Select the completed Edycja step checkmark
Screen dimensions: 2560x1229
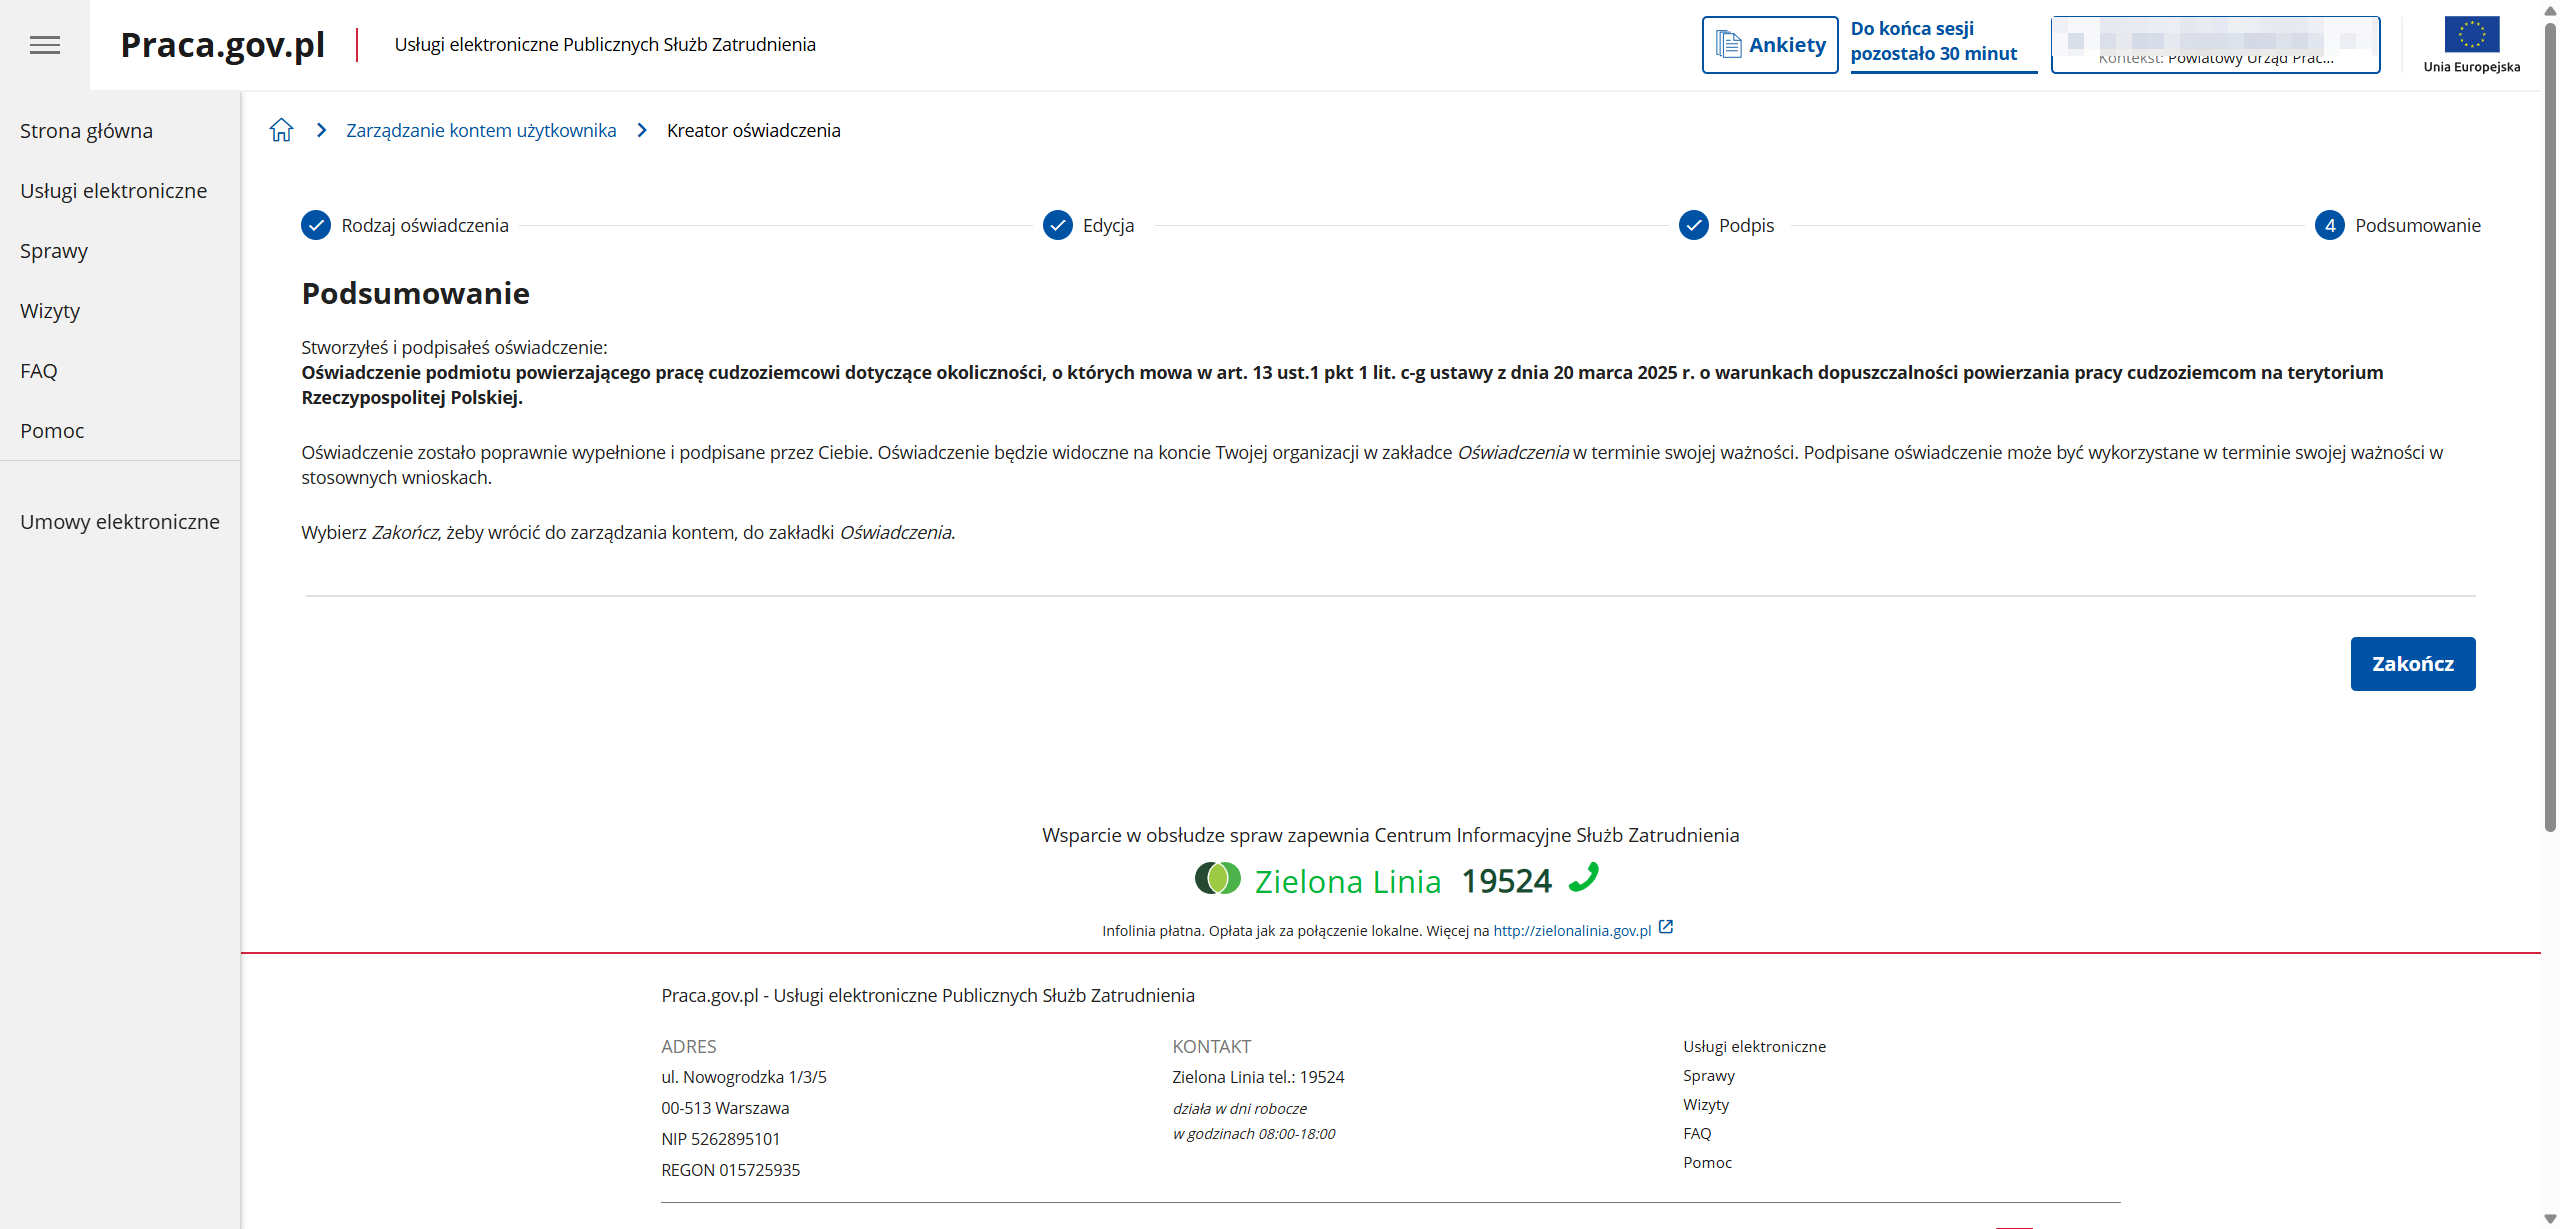(x=1058, y=226)
